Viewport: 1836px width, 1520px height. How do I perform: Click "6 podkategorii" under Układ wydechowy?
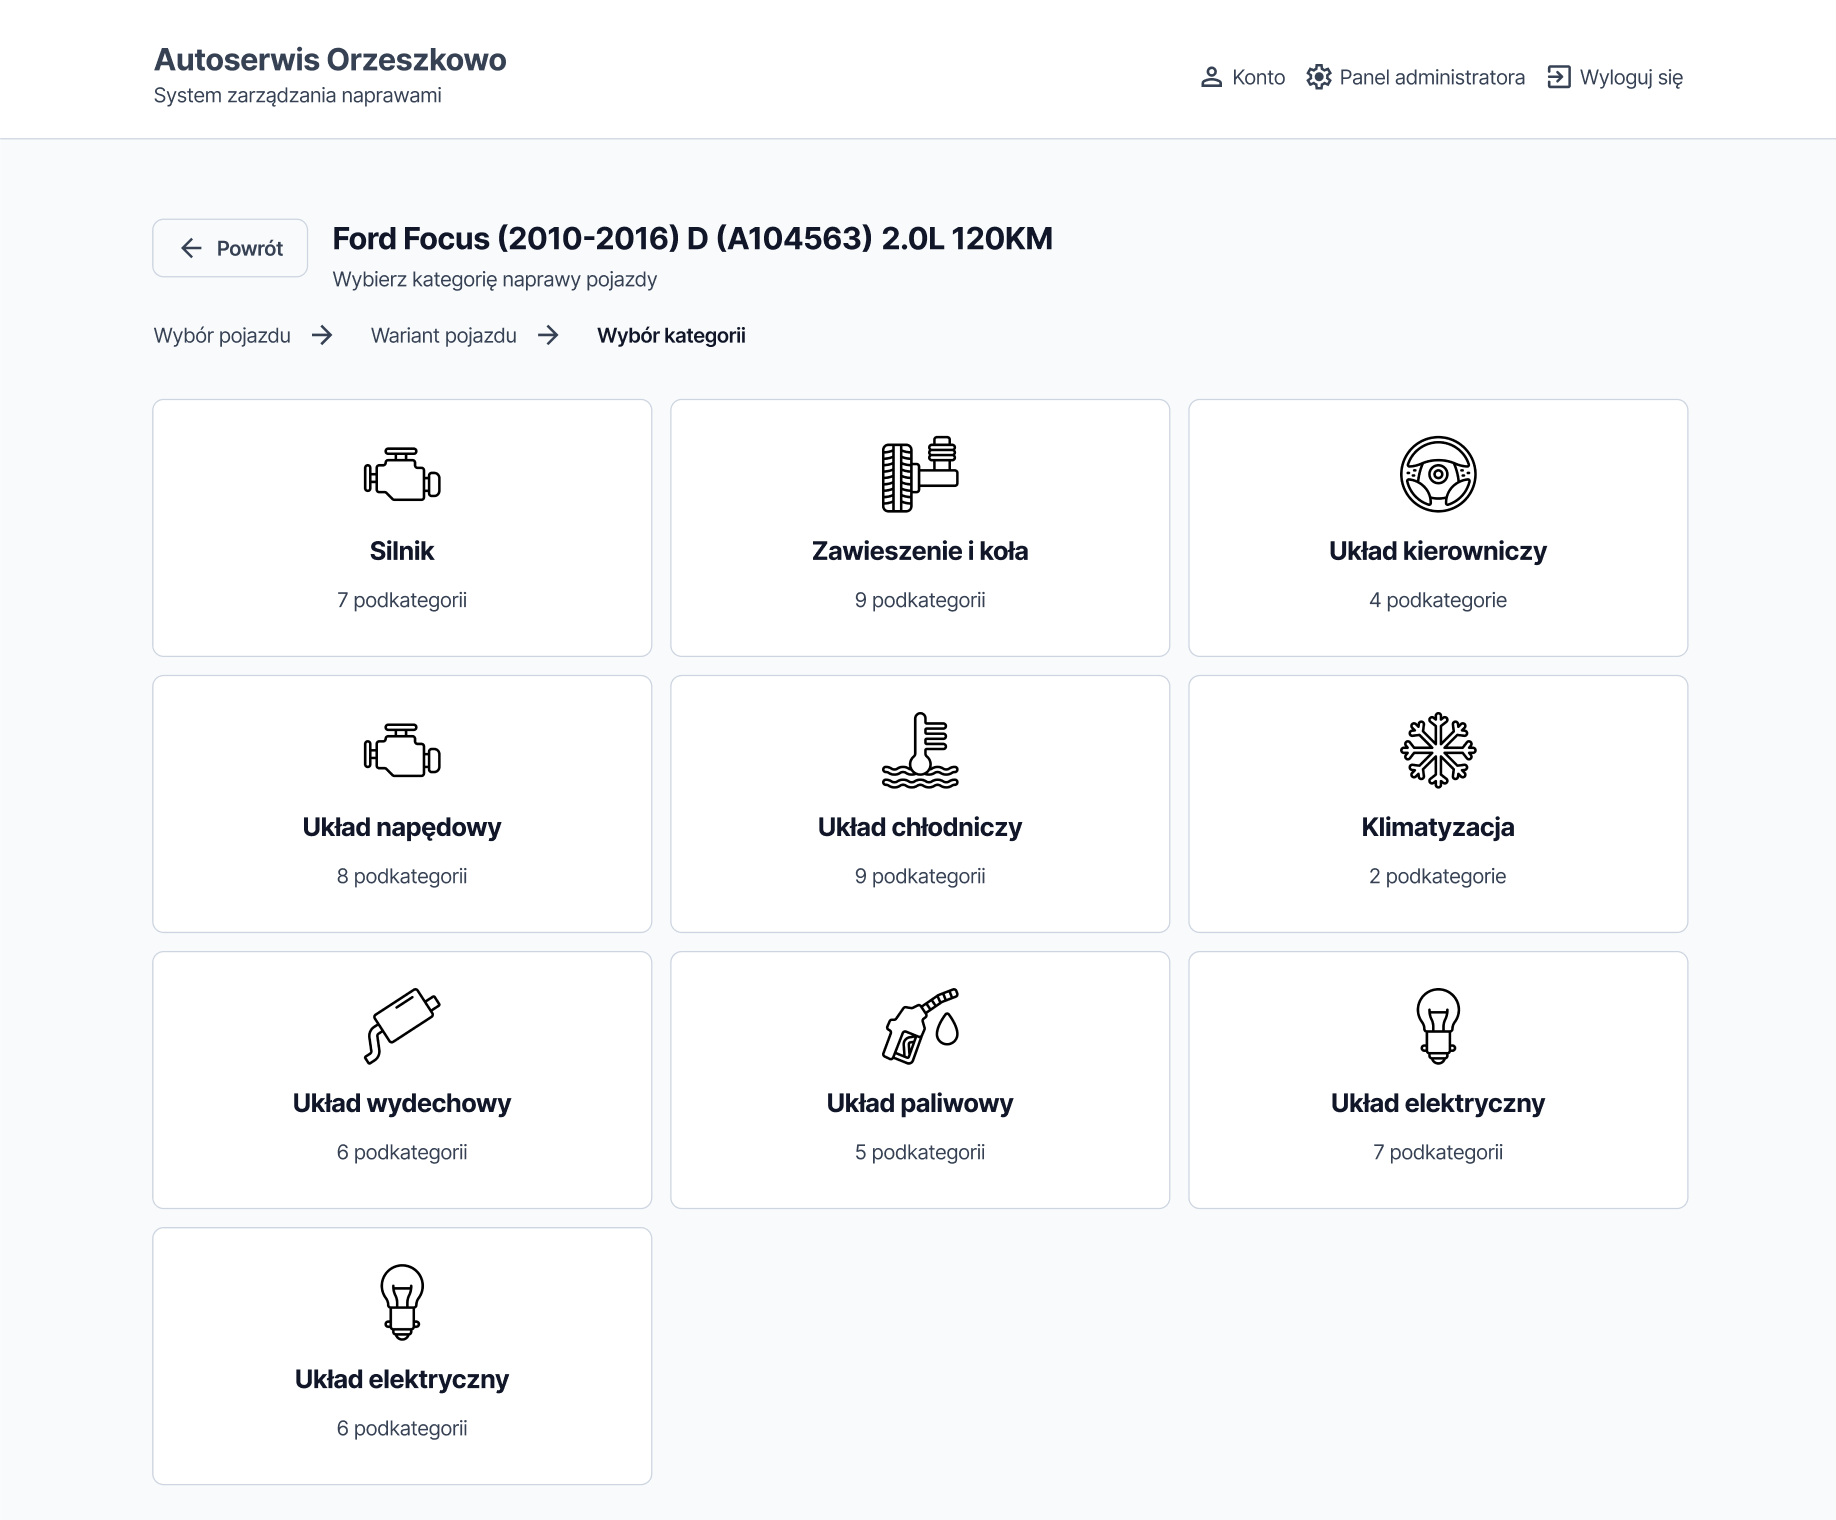[x=402, y=1152]
